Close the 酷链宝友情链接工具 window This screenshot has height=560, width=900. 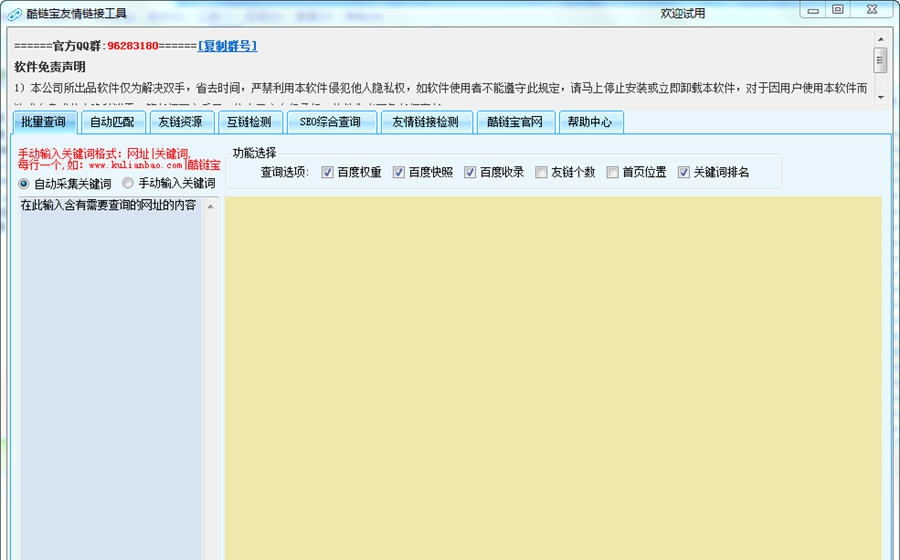(x=872, y=10)
